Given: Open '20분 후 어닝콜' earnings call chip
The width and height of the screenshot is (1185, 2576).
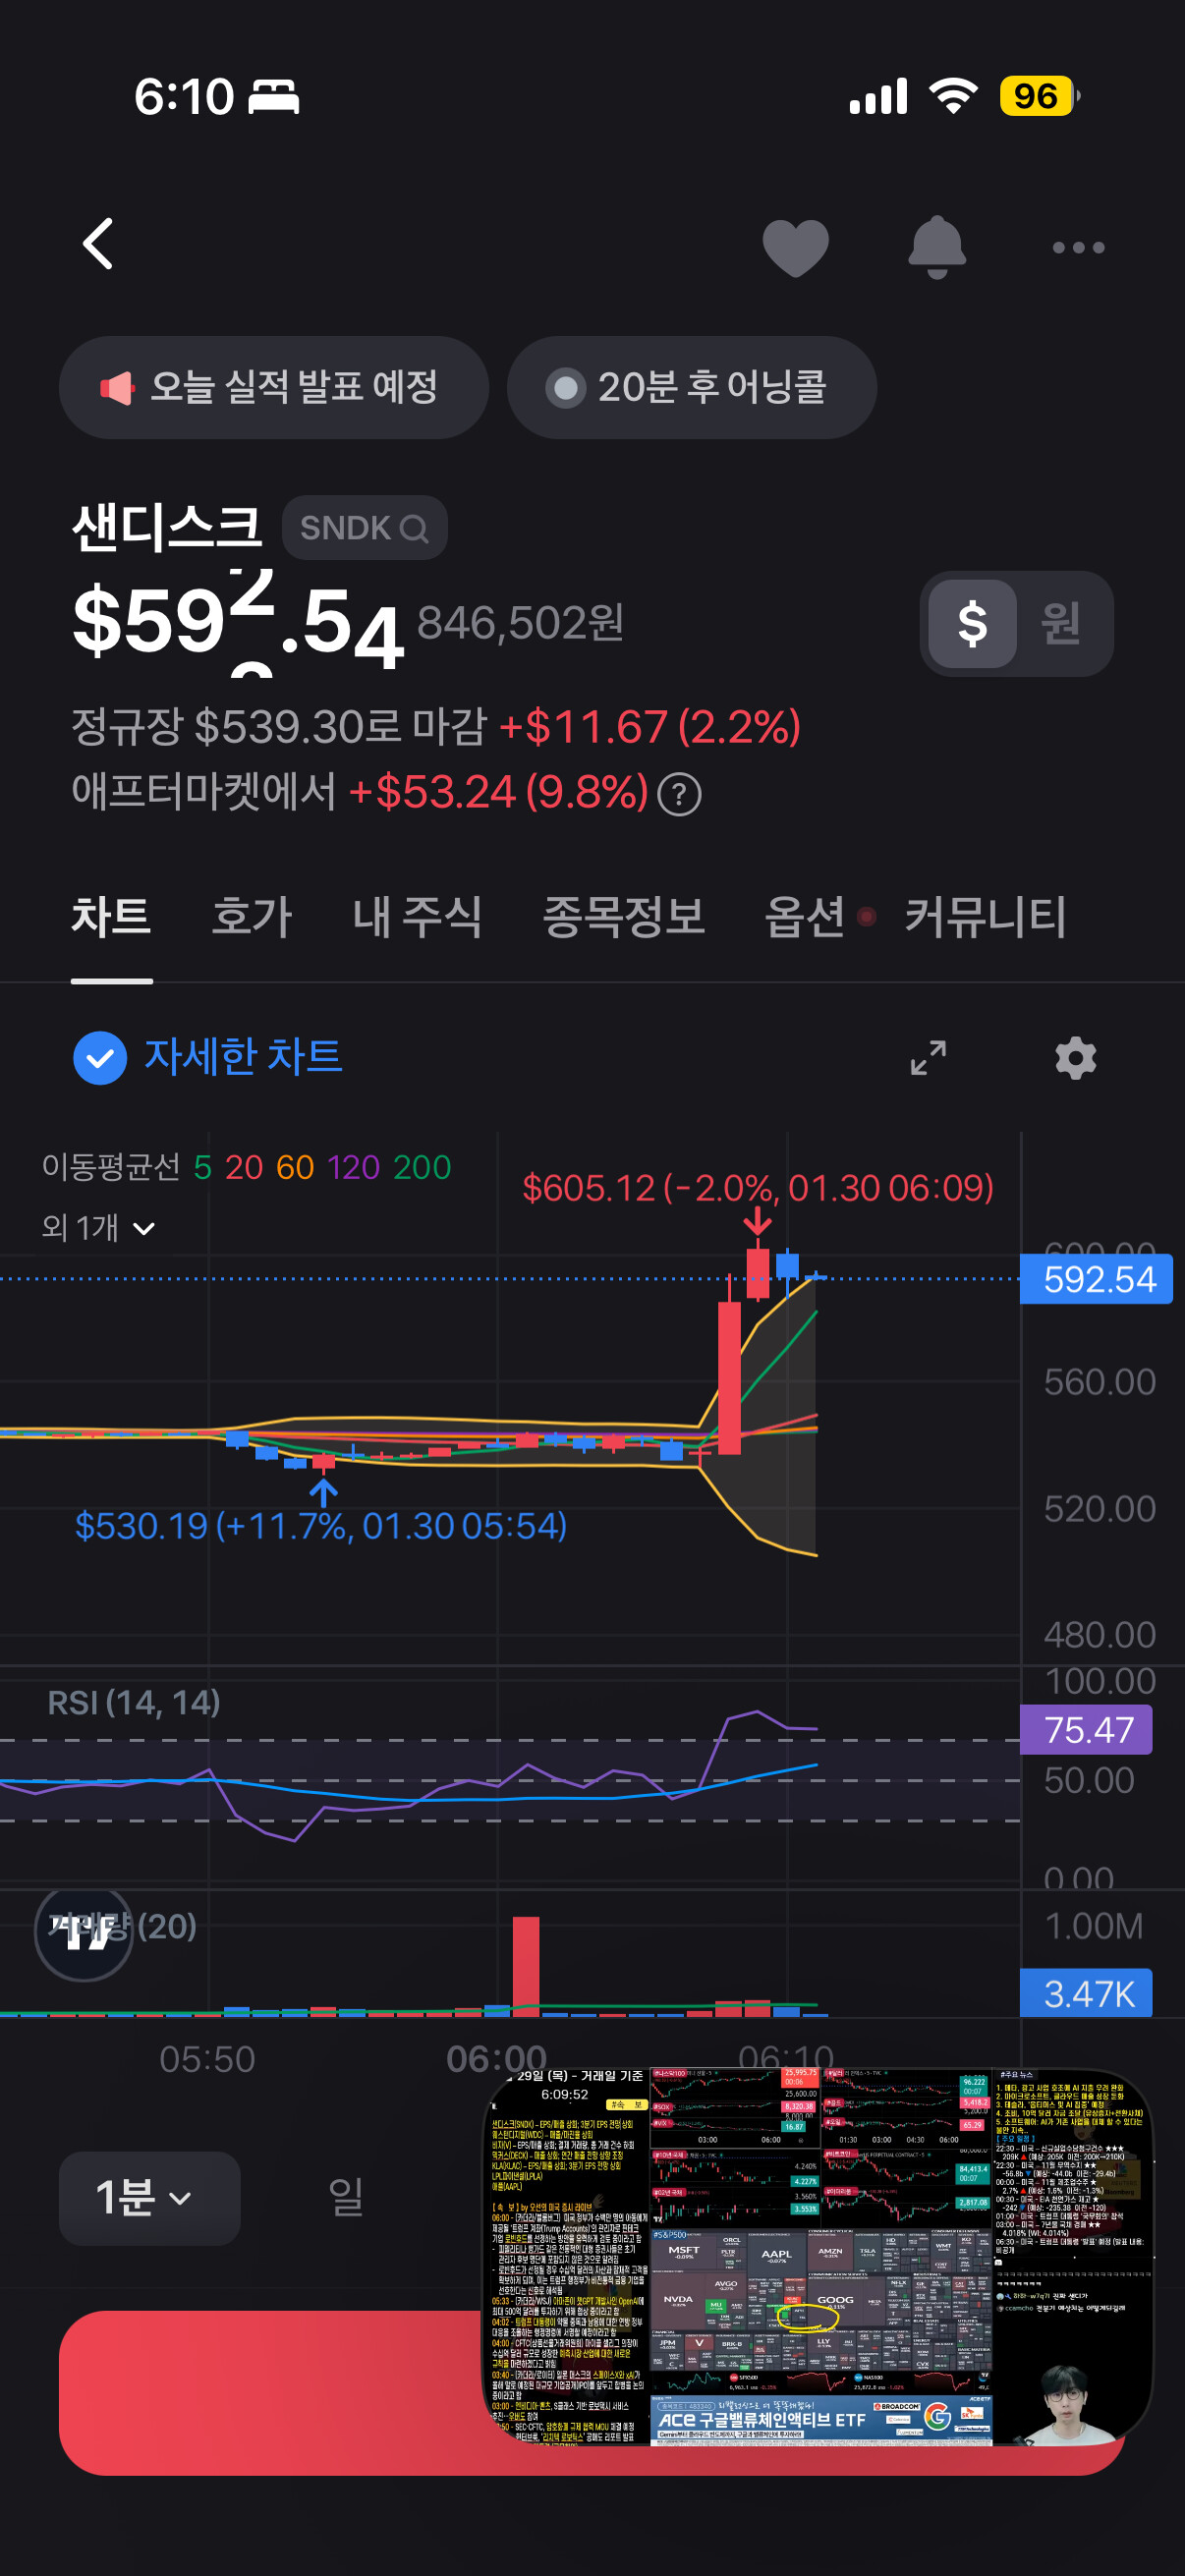Looking at the screenshot, I should [x=692, y=387].
